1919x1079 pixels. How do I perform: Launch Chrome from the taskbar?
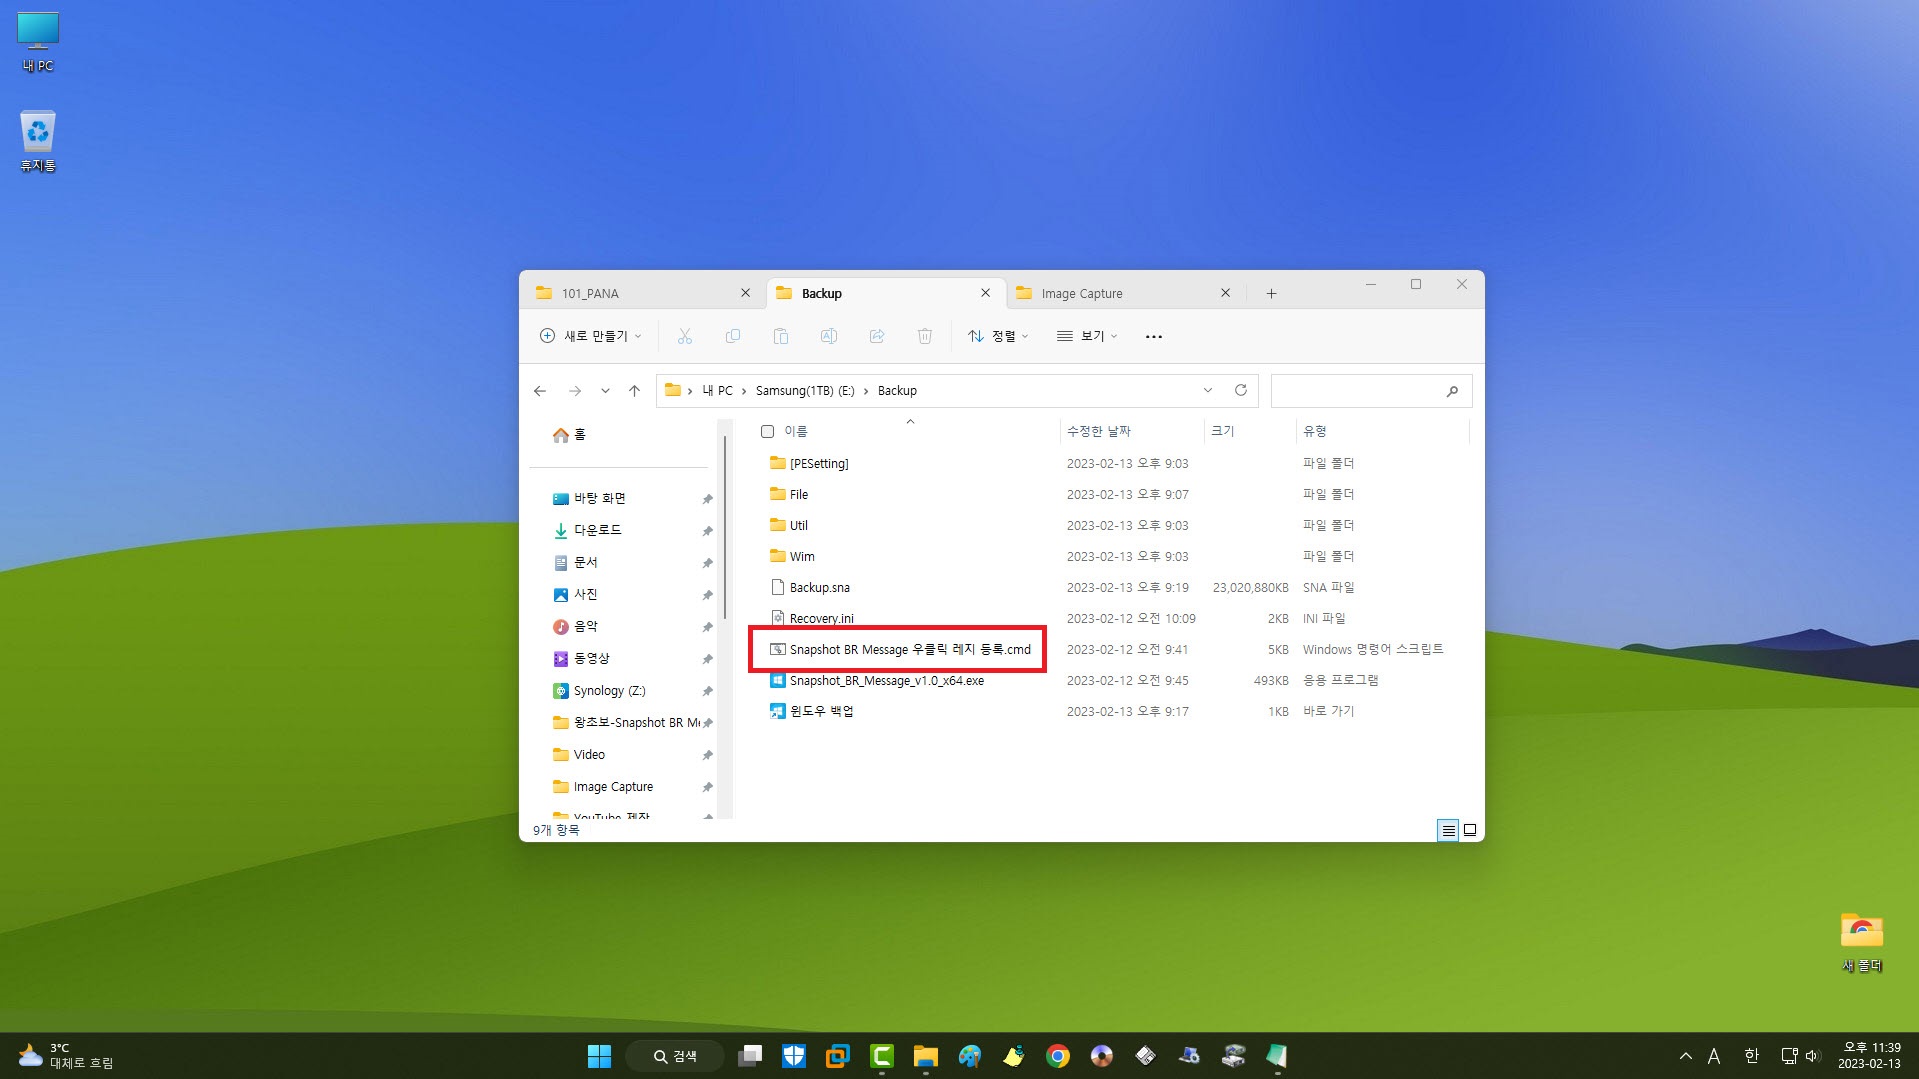1057,1056
